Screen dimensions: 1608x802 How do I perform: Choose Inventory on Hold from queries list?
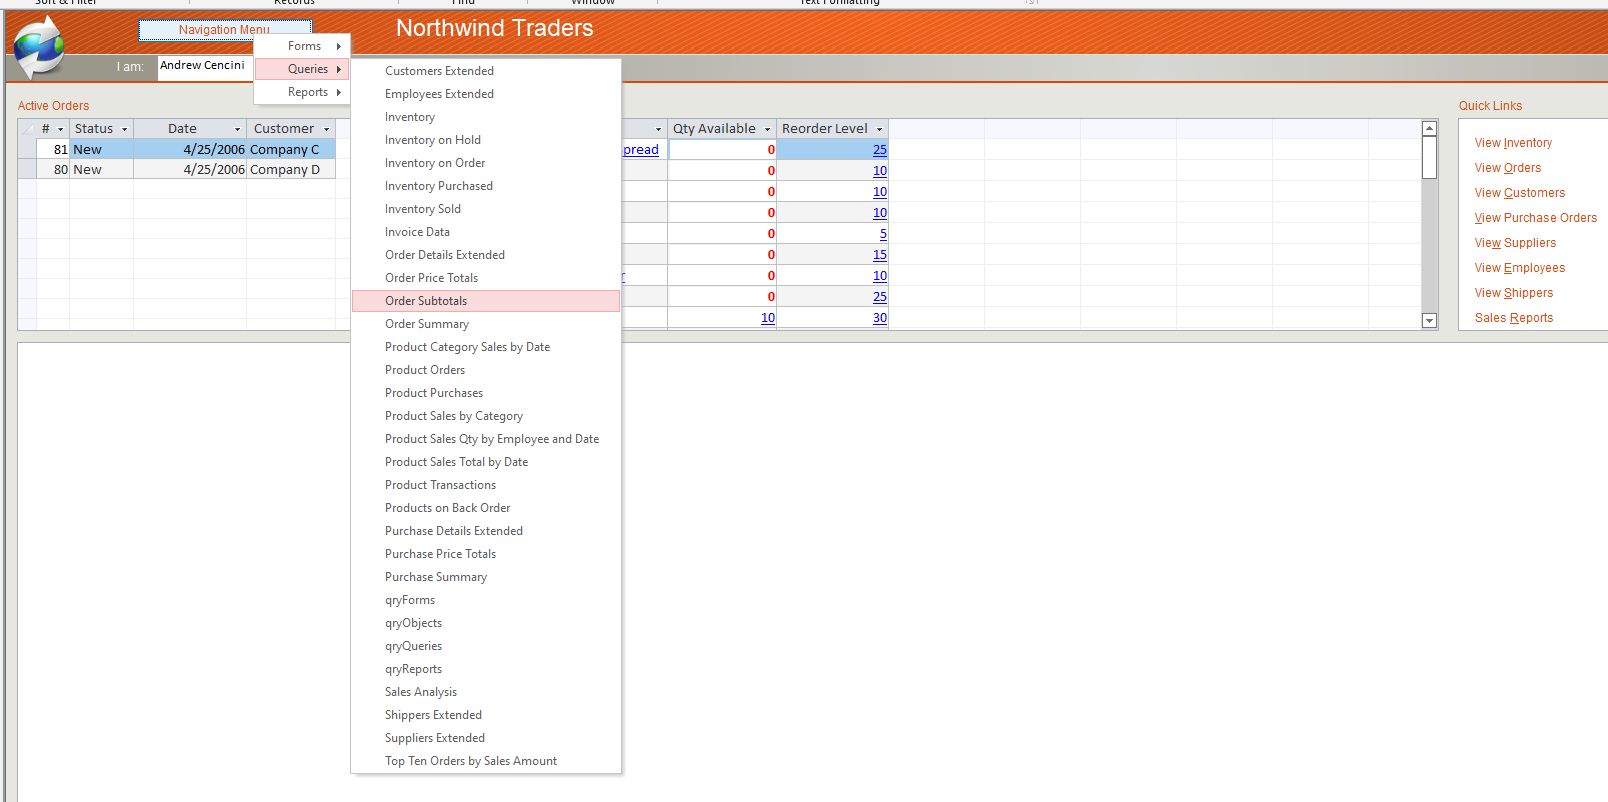(x=432, y=140)
